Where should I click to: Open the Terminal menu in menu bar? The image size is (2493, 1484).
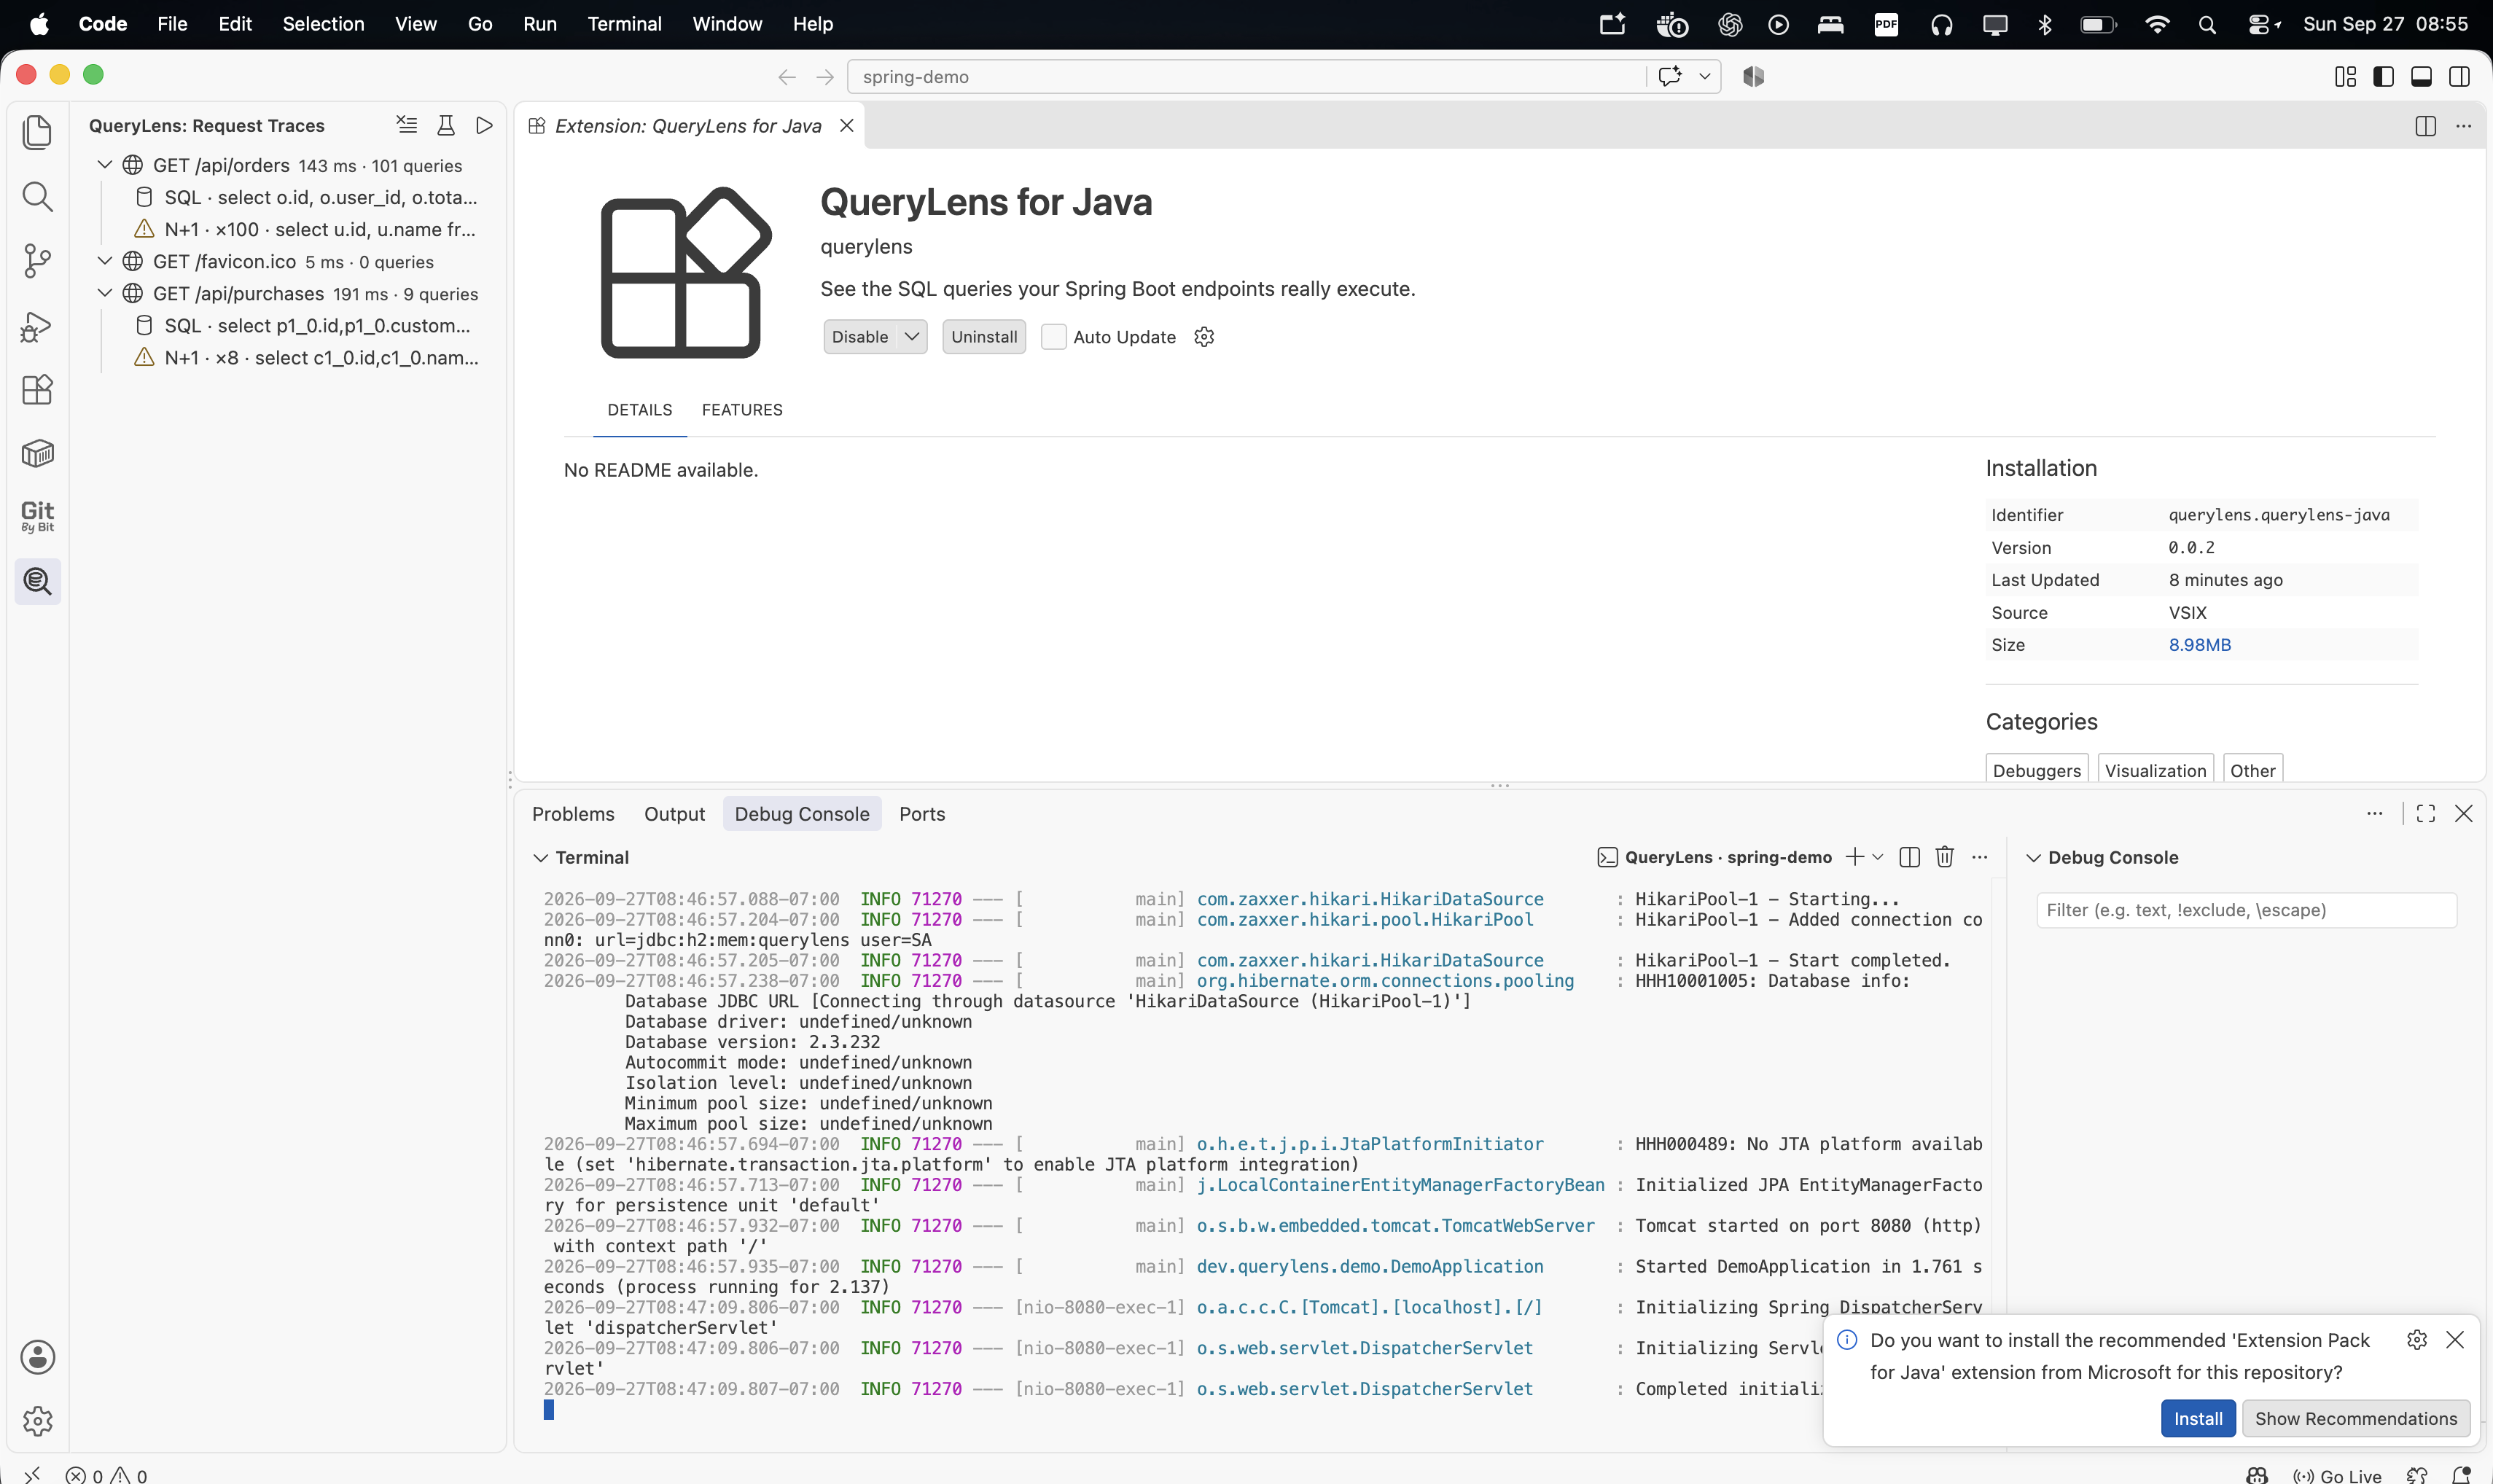[624, 24]
